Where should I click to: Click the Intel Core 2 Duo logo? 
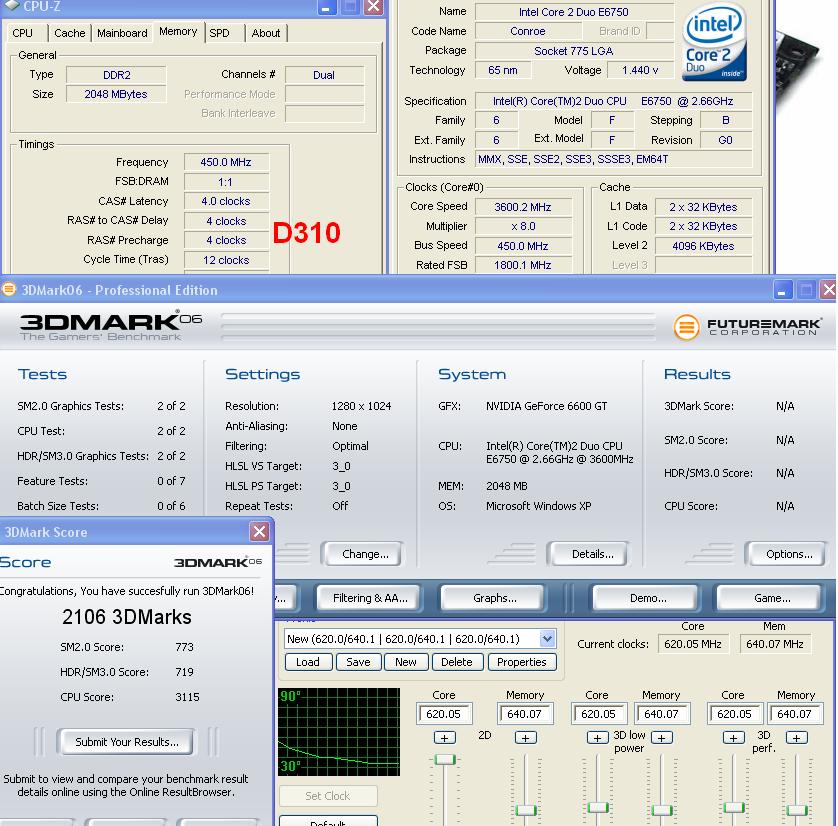pos(713,43)
